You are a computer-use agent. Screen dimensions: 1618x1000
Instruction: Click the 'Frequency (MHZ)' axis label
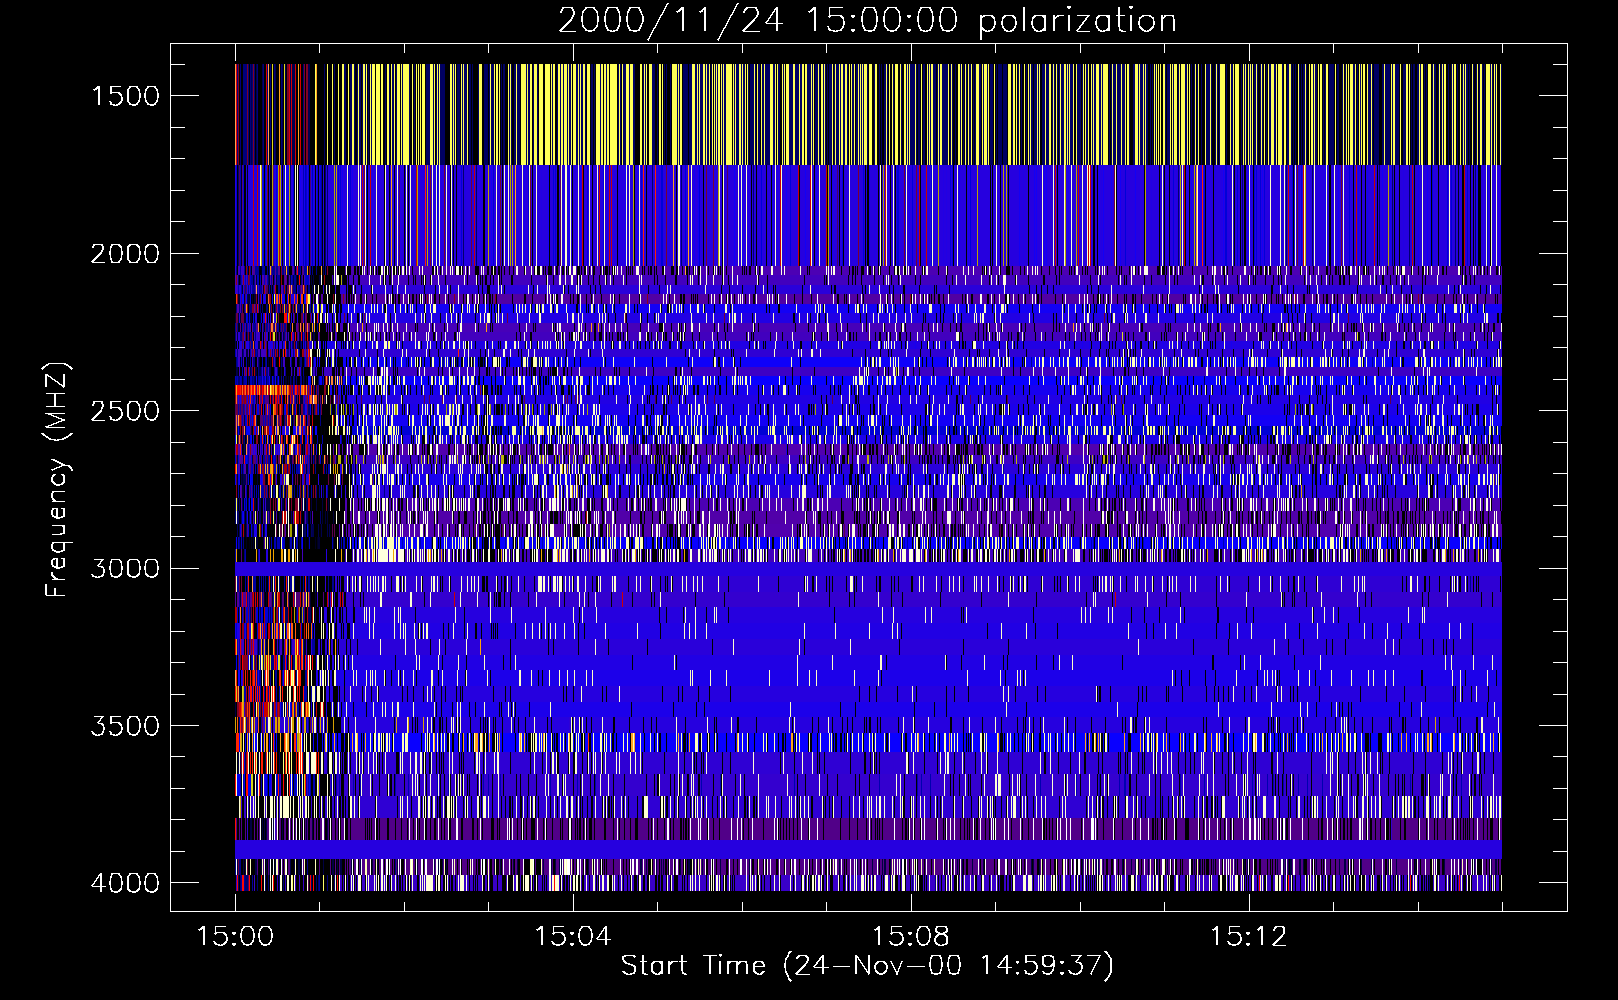coord(57,480)
